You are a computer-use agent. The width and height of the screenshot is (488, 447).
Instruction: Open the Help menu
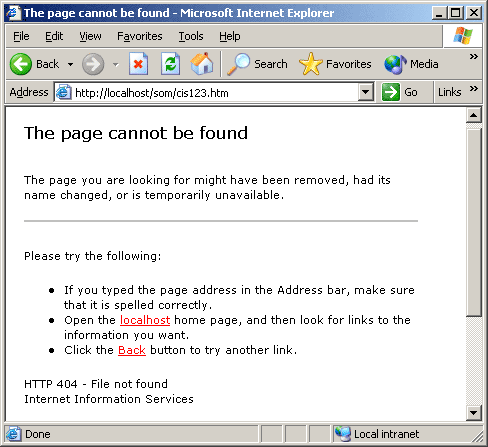[x=230, y=36]
